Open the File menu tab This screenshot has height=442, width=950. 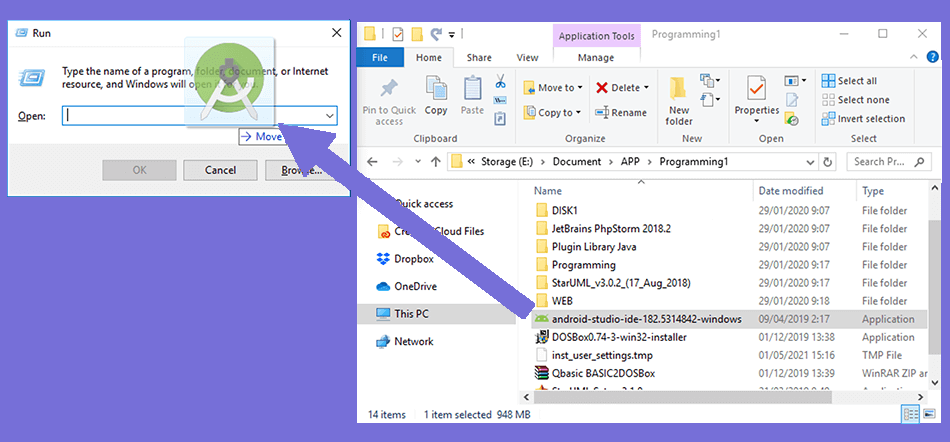point(380,58)
